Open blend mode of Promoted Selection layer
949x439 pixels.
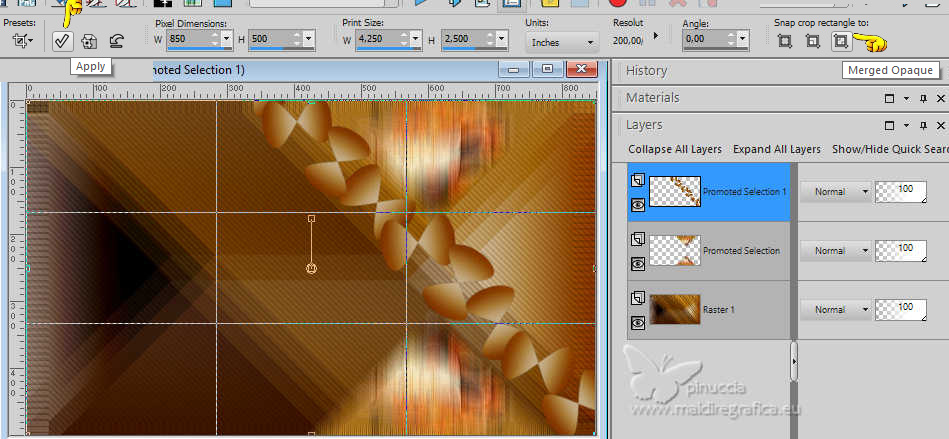click(835, 250)
